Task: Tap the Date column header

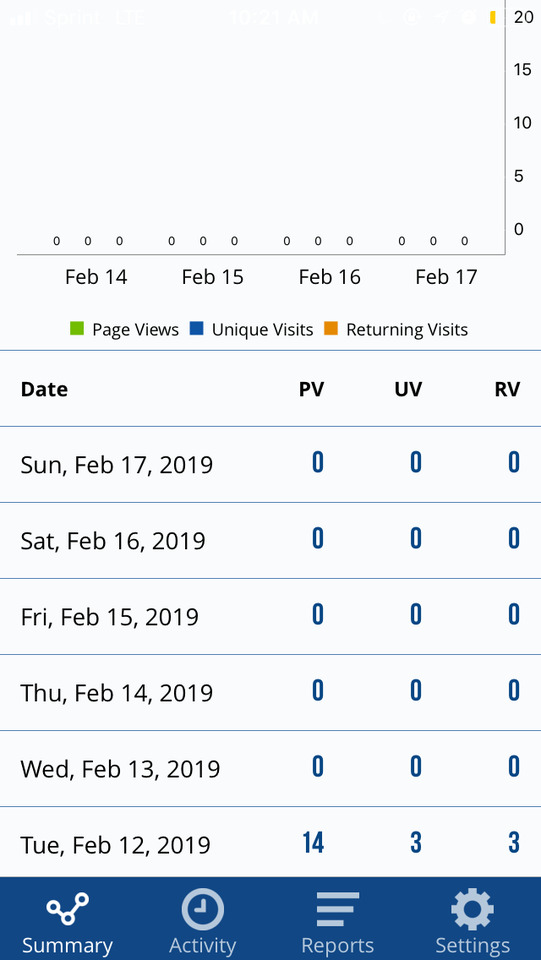Action: [44, 389]
